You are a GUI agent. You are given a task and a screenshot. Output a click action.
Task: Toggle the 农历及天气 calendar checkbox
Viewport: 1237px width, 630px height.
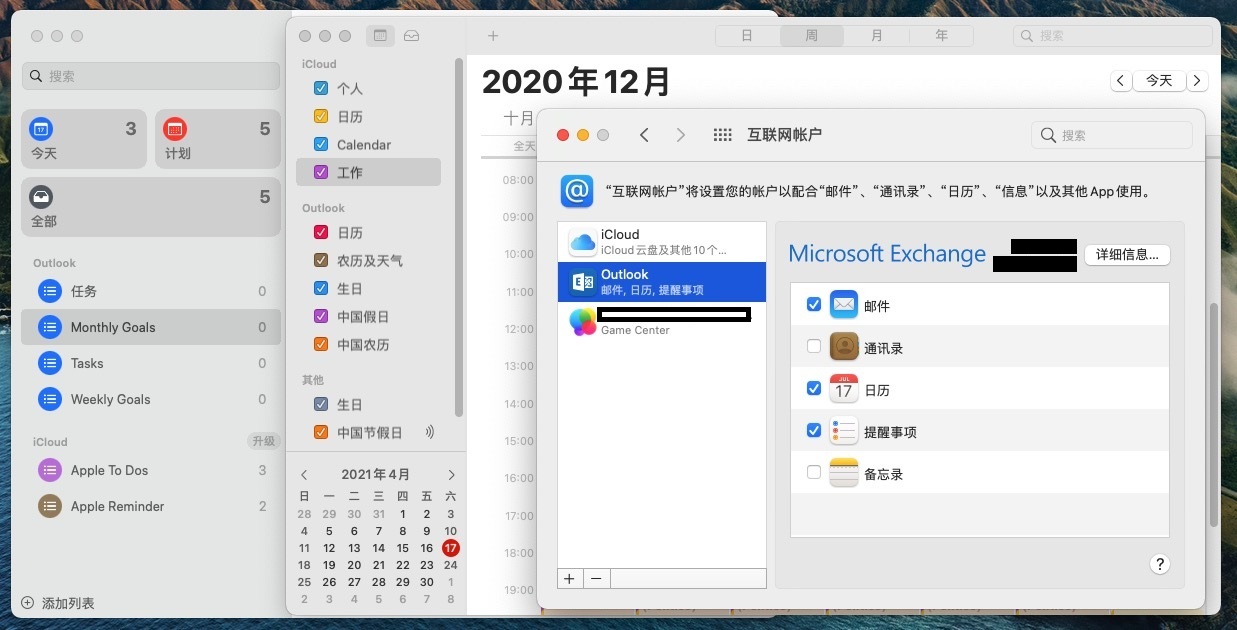(321, 260)
